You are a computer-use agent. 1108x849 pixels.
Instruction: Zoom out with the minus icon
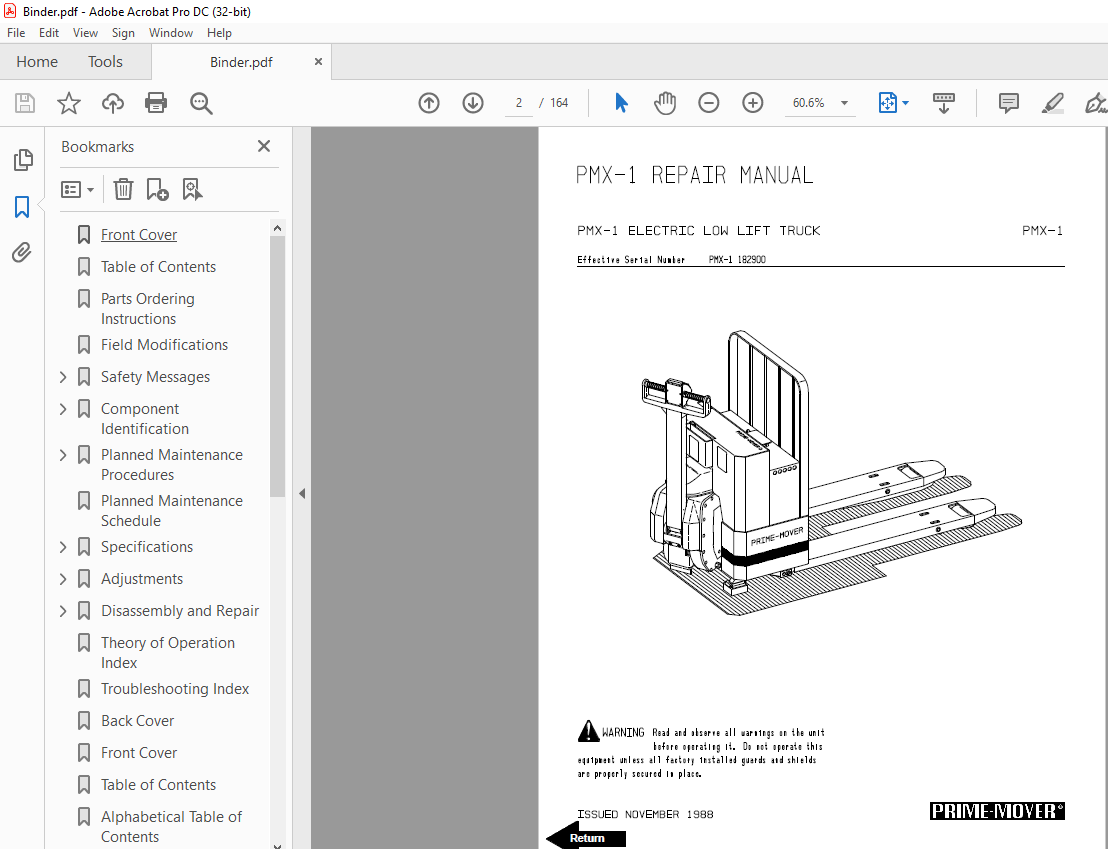[708, 103]
